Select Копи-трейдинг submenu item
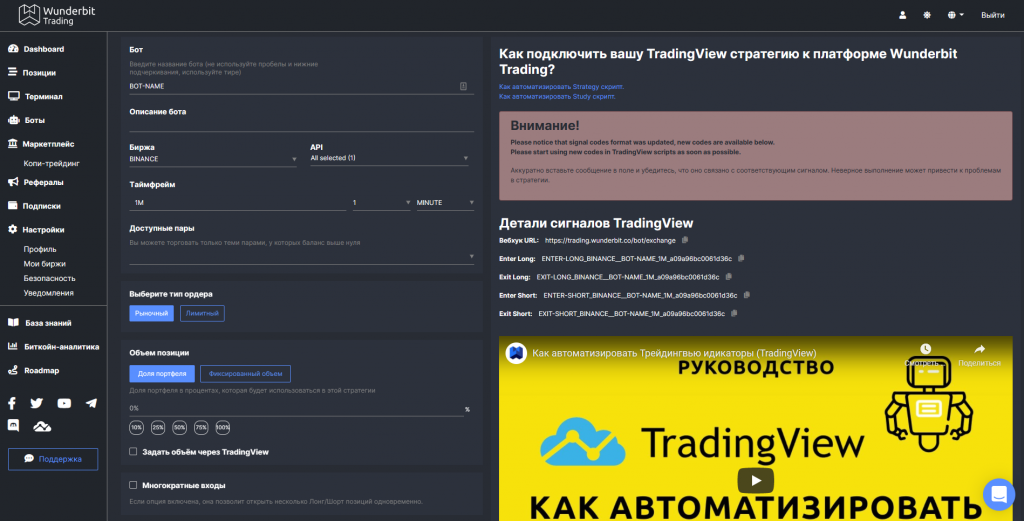The image size is (1024, 521). (x=52, y=163)
